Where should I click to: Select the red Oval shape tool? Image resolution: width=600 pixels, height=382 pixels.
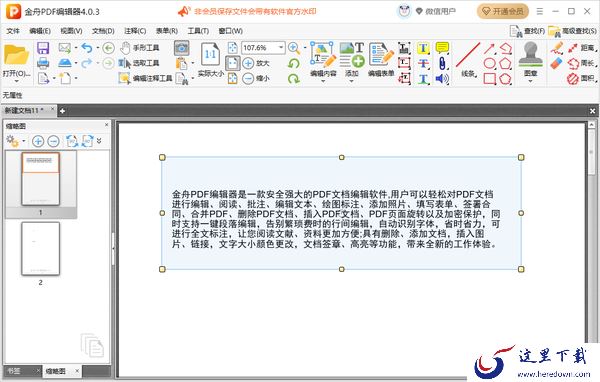click(490, 64)
